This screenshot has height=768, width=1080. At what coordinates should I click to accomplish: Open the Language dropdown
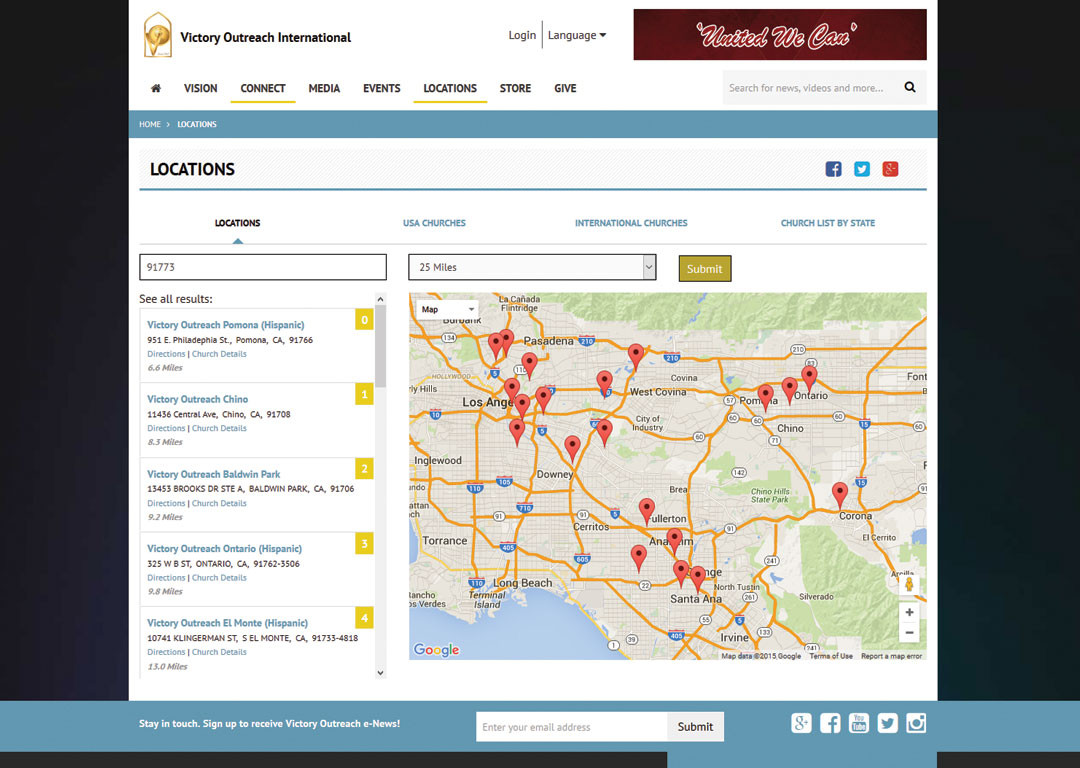click(577, 35)
